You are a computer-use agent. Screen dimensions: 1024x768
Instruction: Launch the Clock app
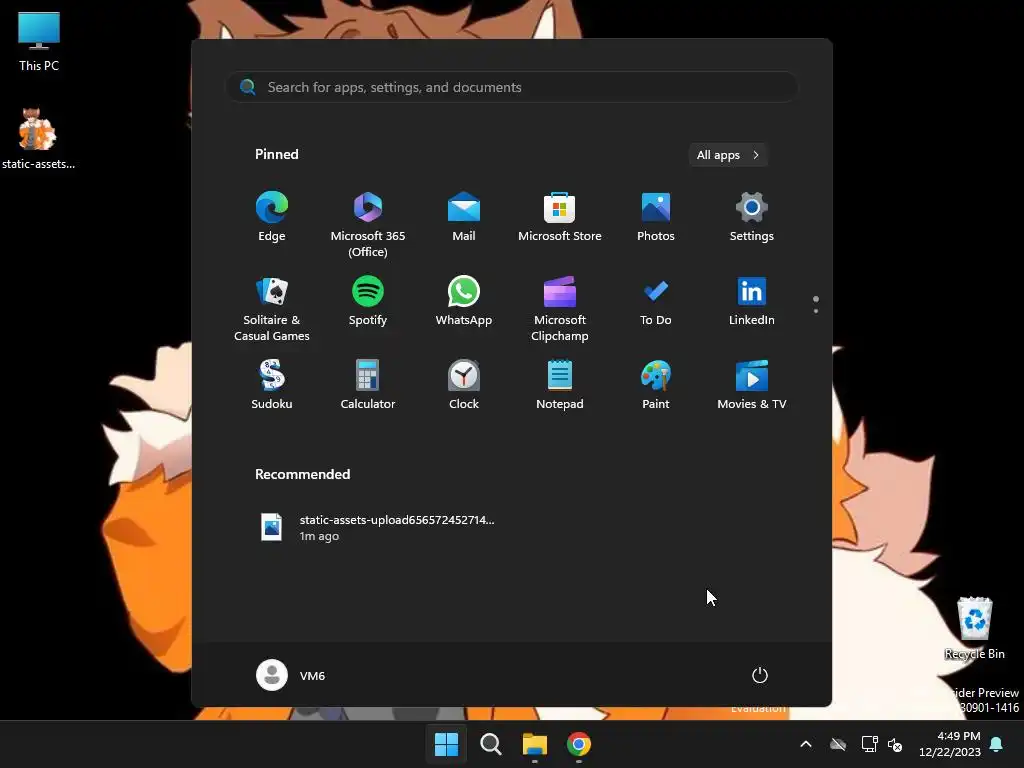464,385
